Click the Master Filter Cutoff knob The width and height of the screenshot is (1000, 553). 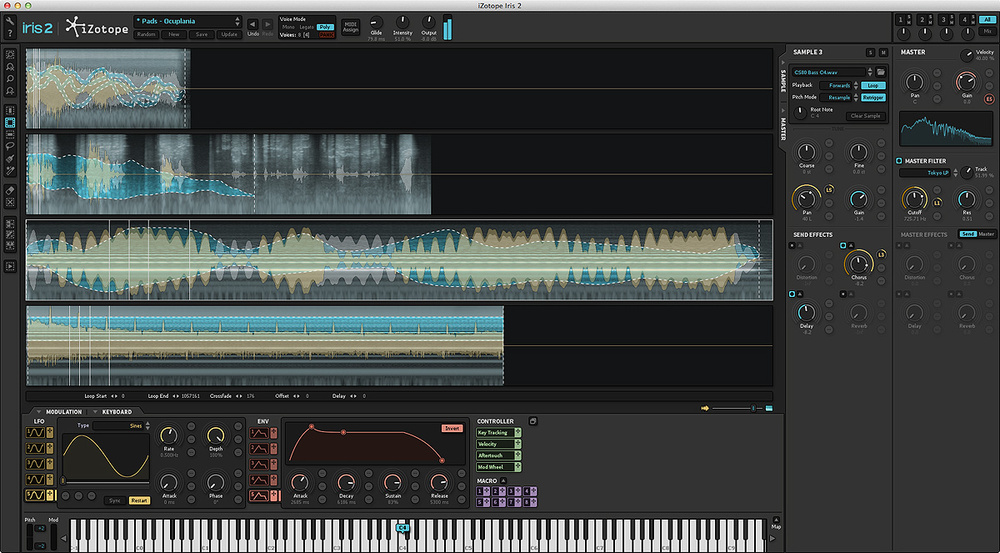(x=915, y=200)
